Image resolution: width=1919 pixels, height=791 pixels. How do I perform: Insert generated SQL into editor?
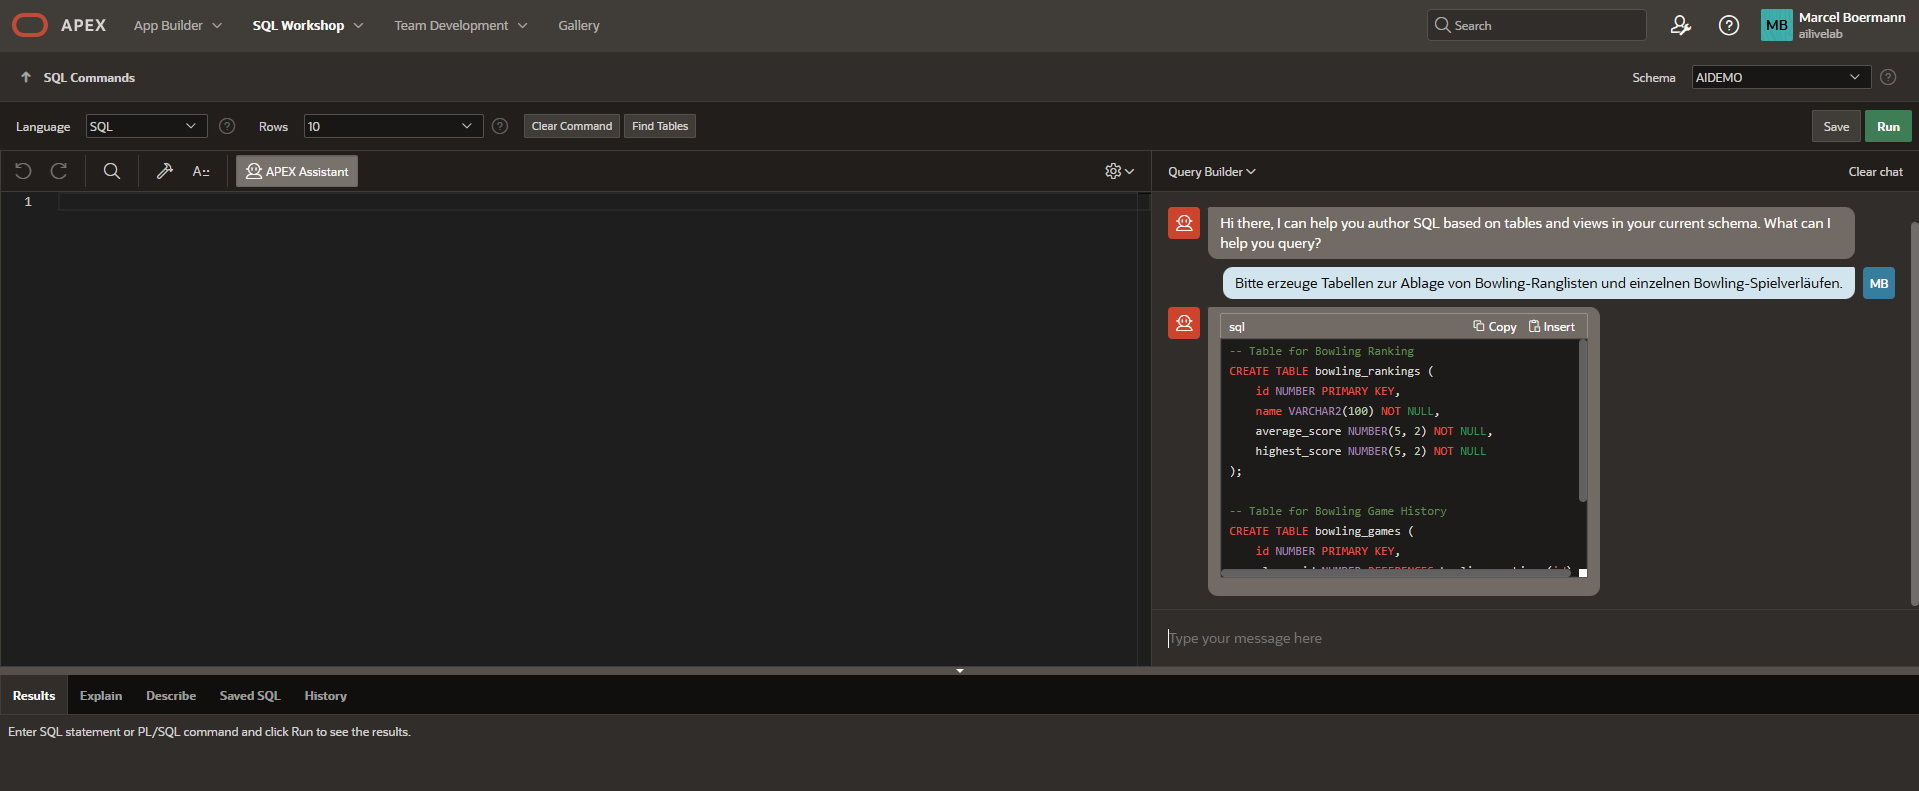tap(1552, 326)
